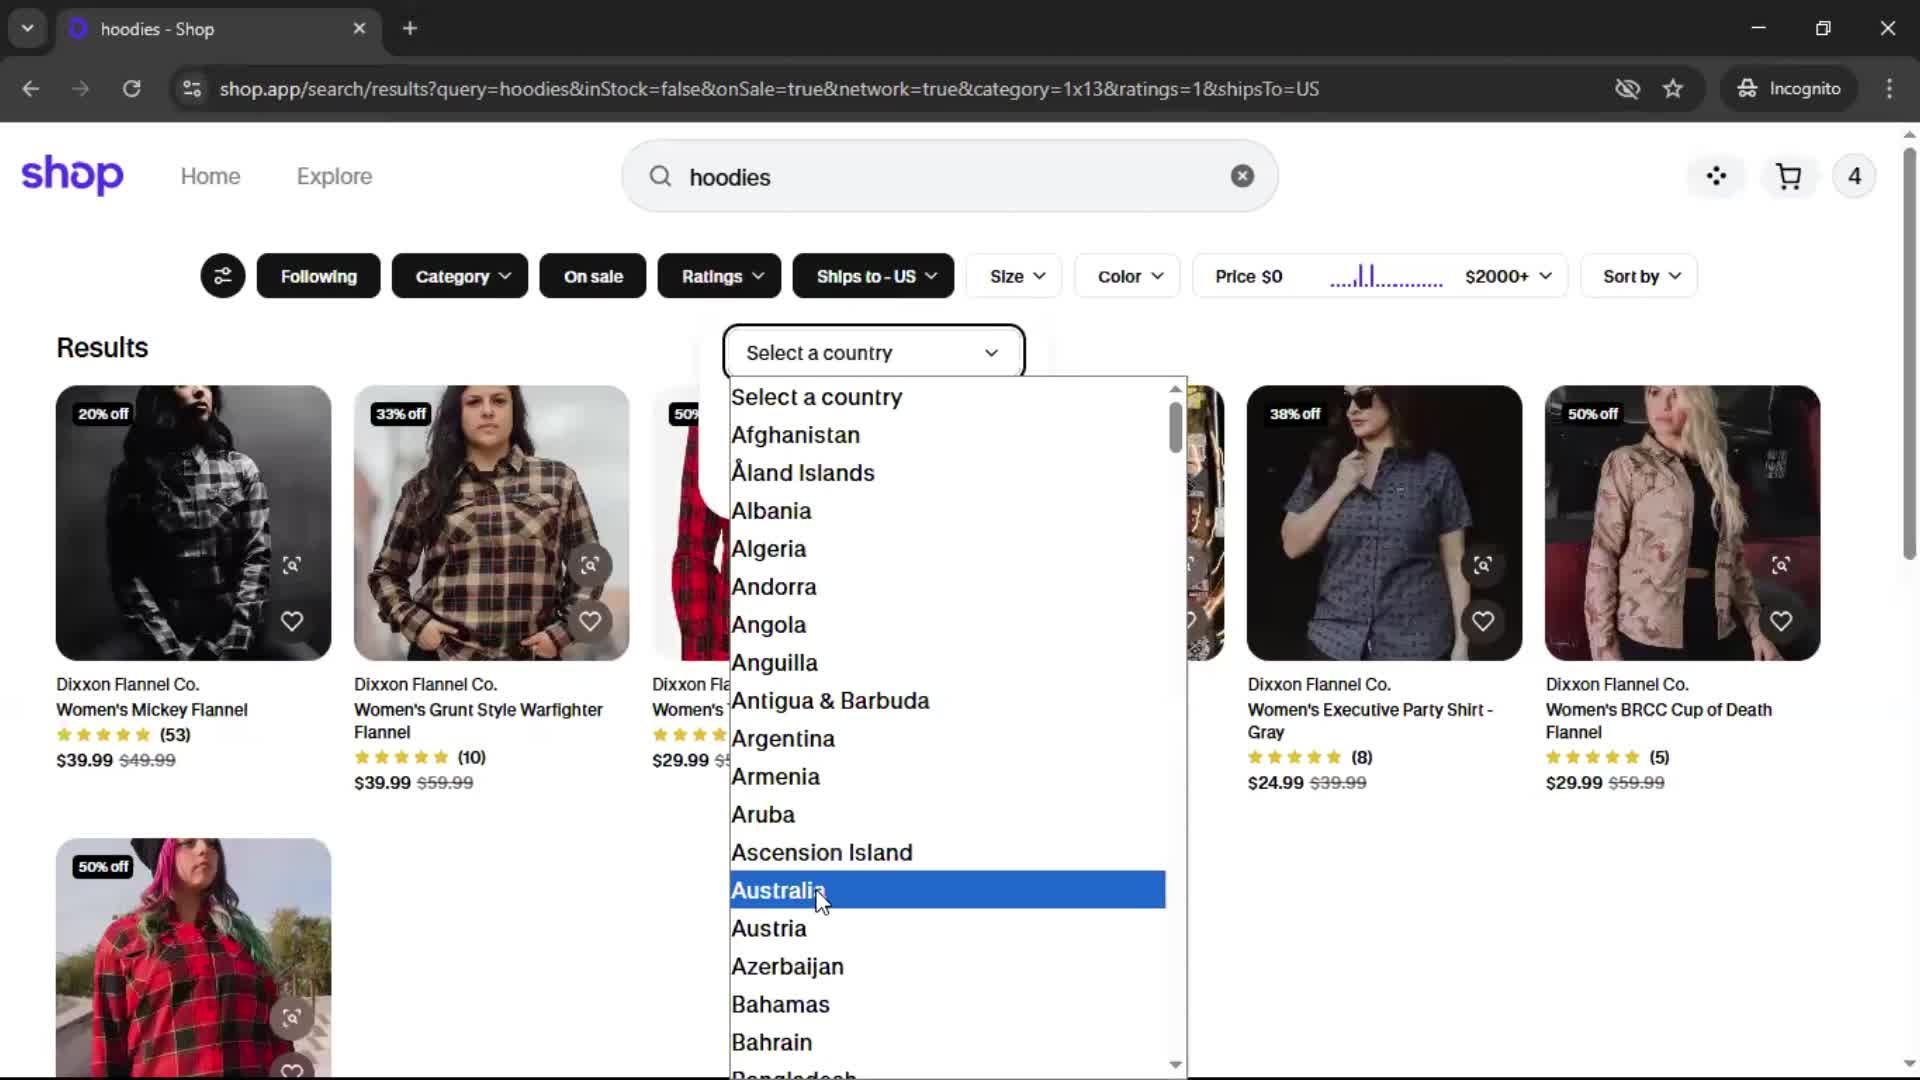Favorite the Women's Mickey Flannel heart
Screen dimensions: 1920x1080
291,621
